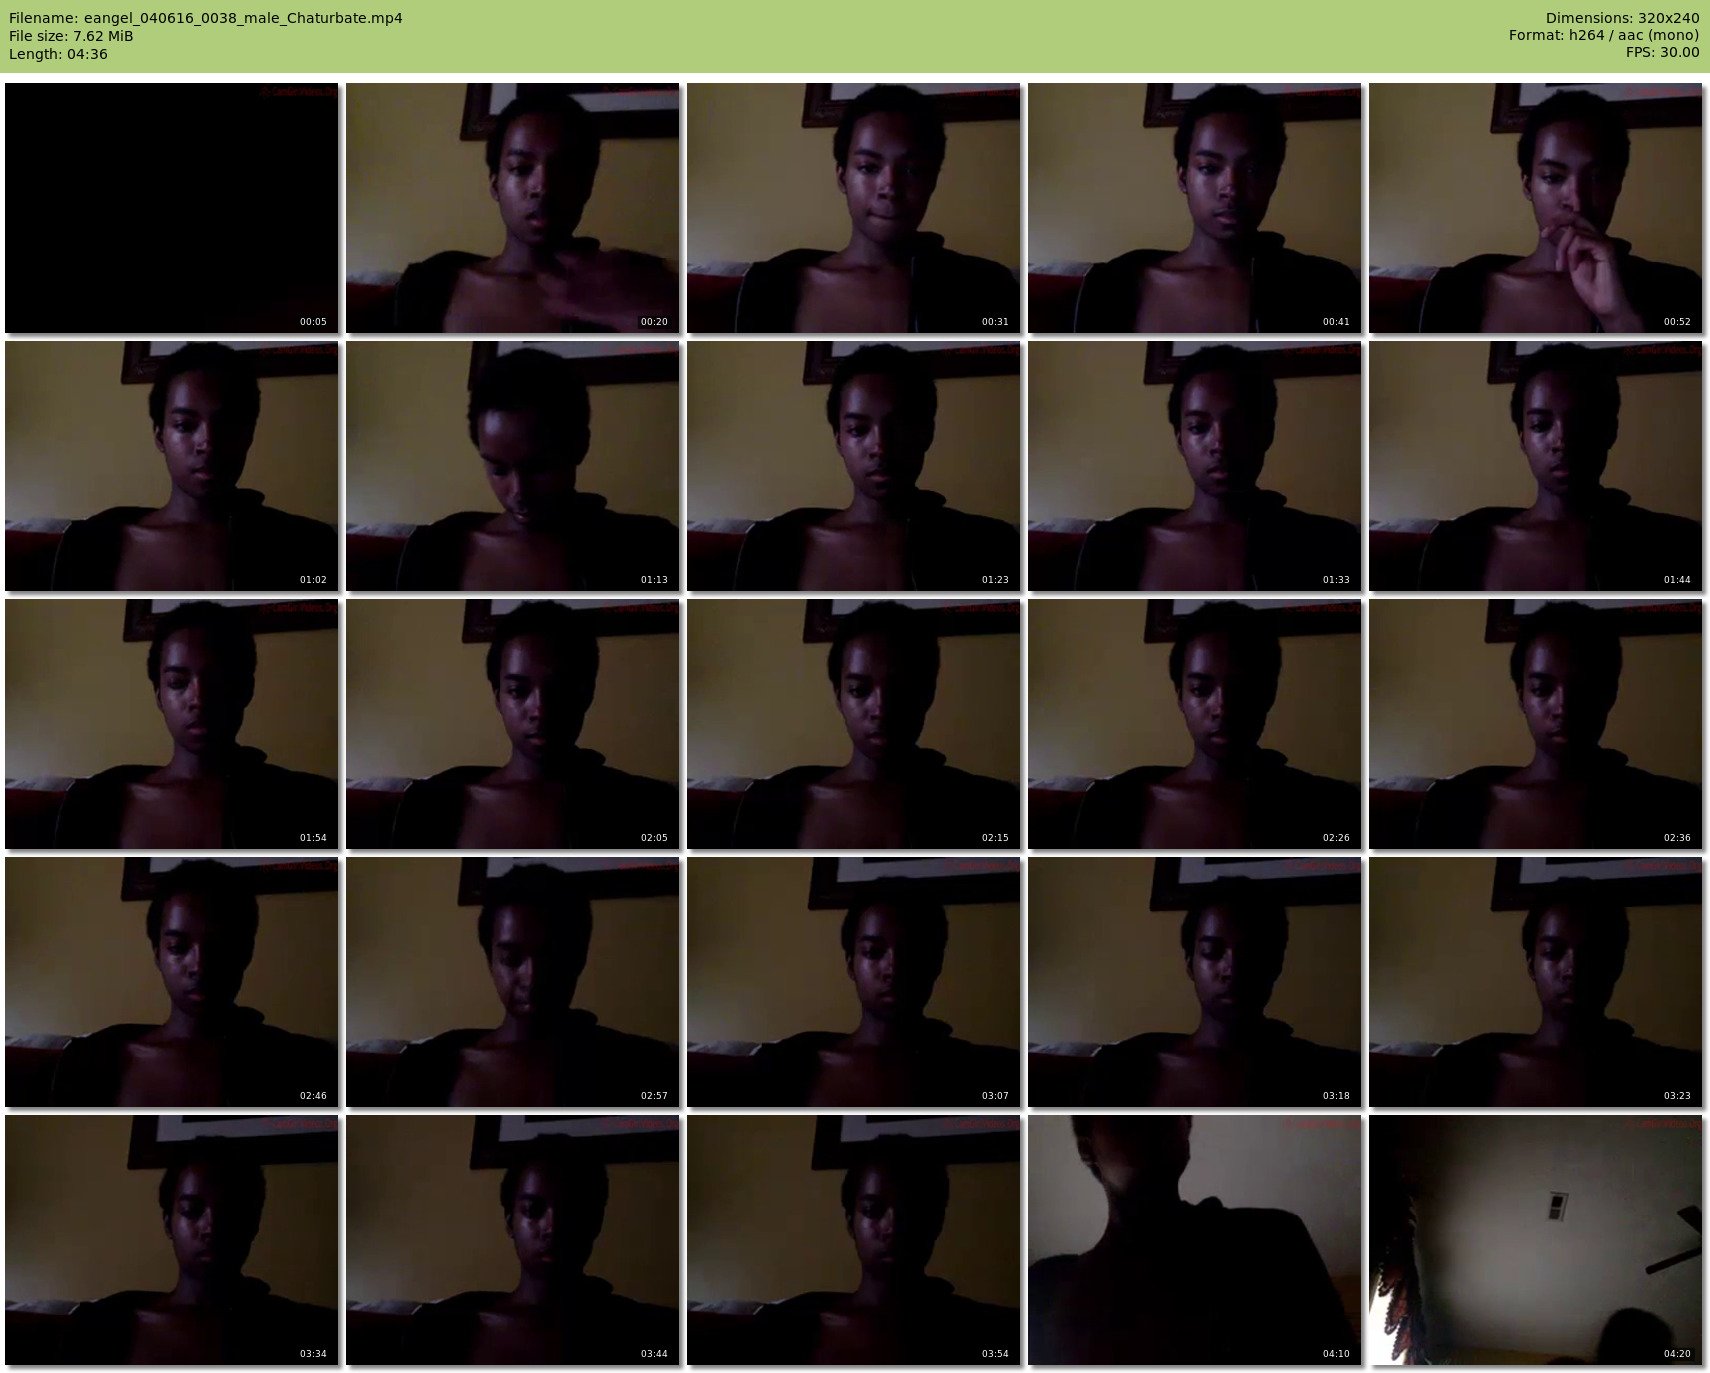Screen dimensions: 1710x1373
Task: Click the Filename line in the header
Action: [x=206, y=18]
